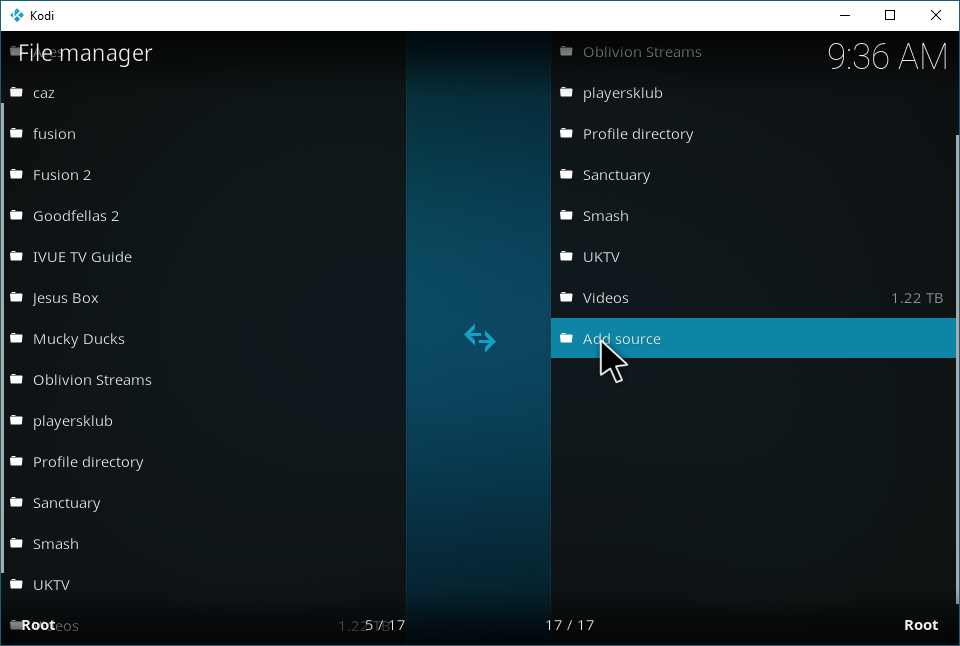Click left pane playersklub folder icon
The width and height of the screenshot is (960, 646).
(x=17, y=421)
